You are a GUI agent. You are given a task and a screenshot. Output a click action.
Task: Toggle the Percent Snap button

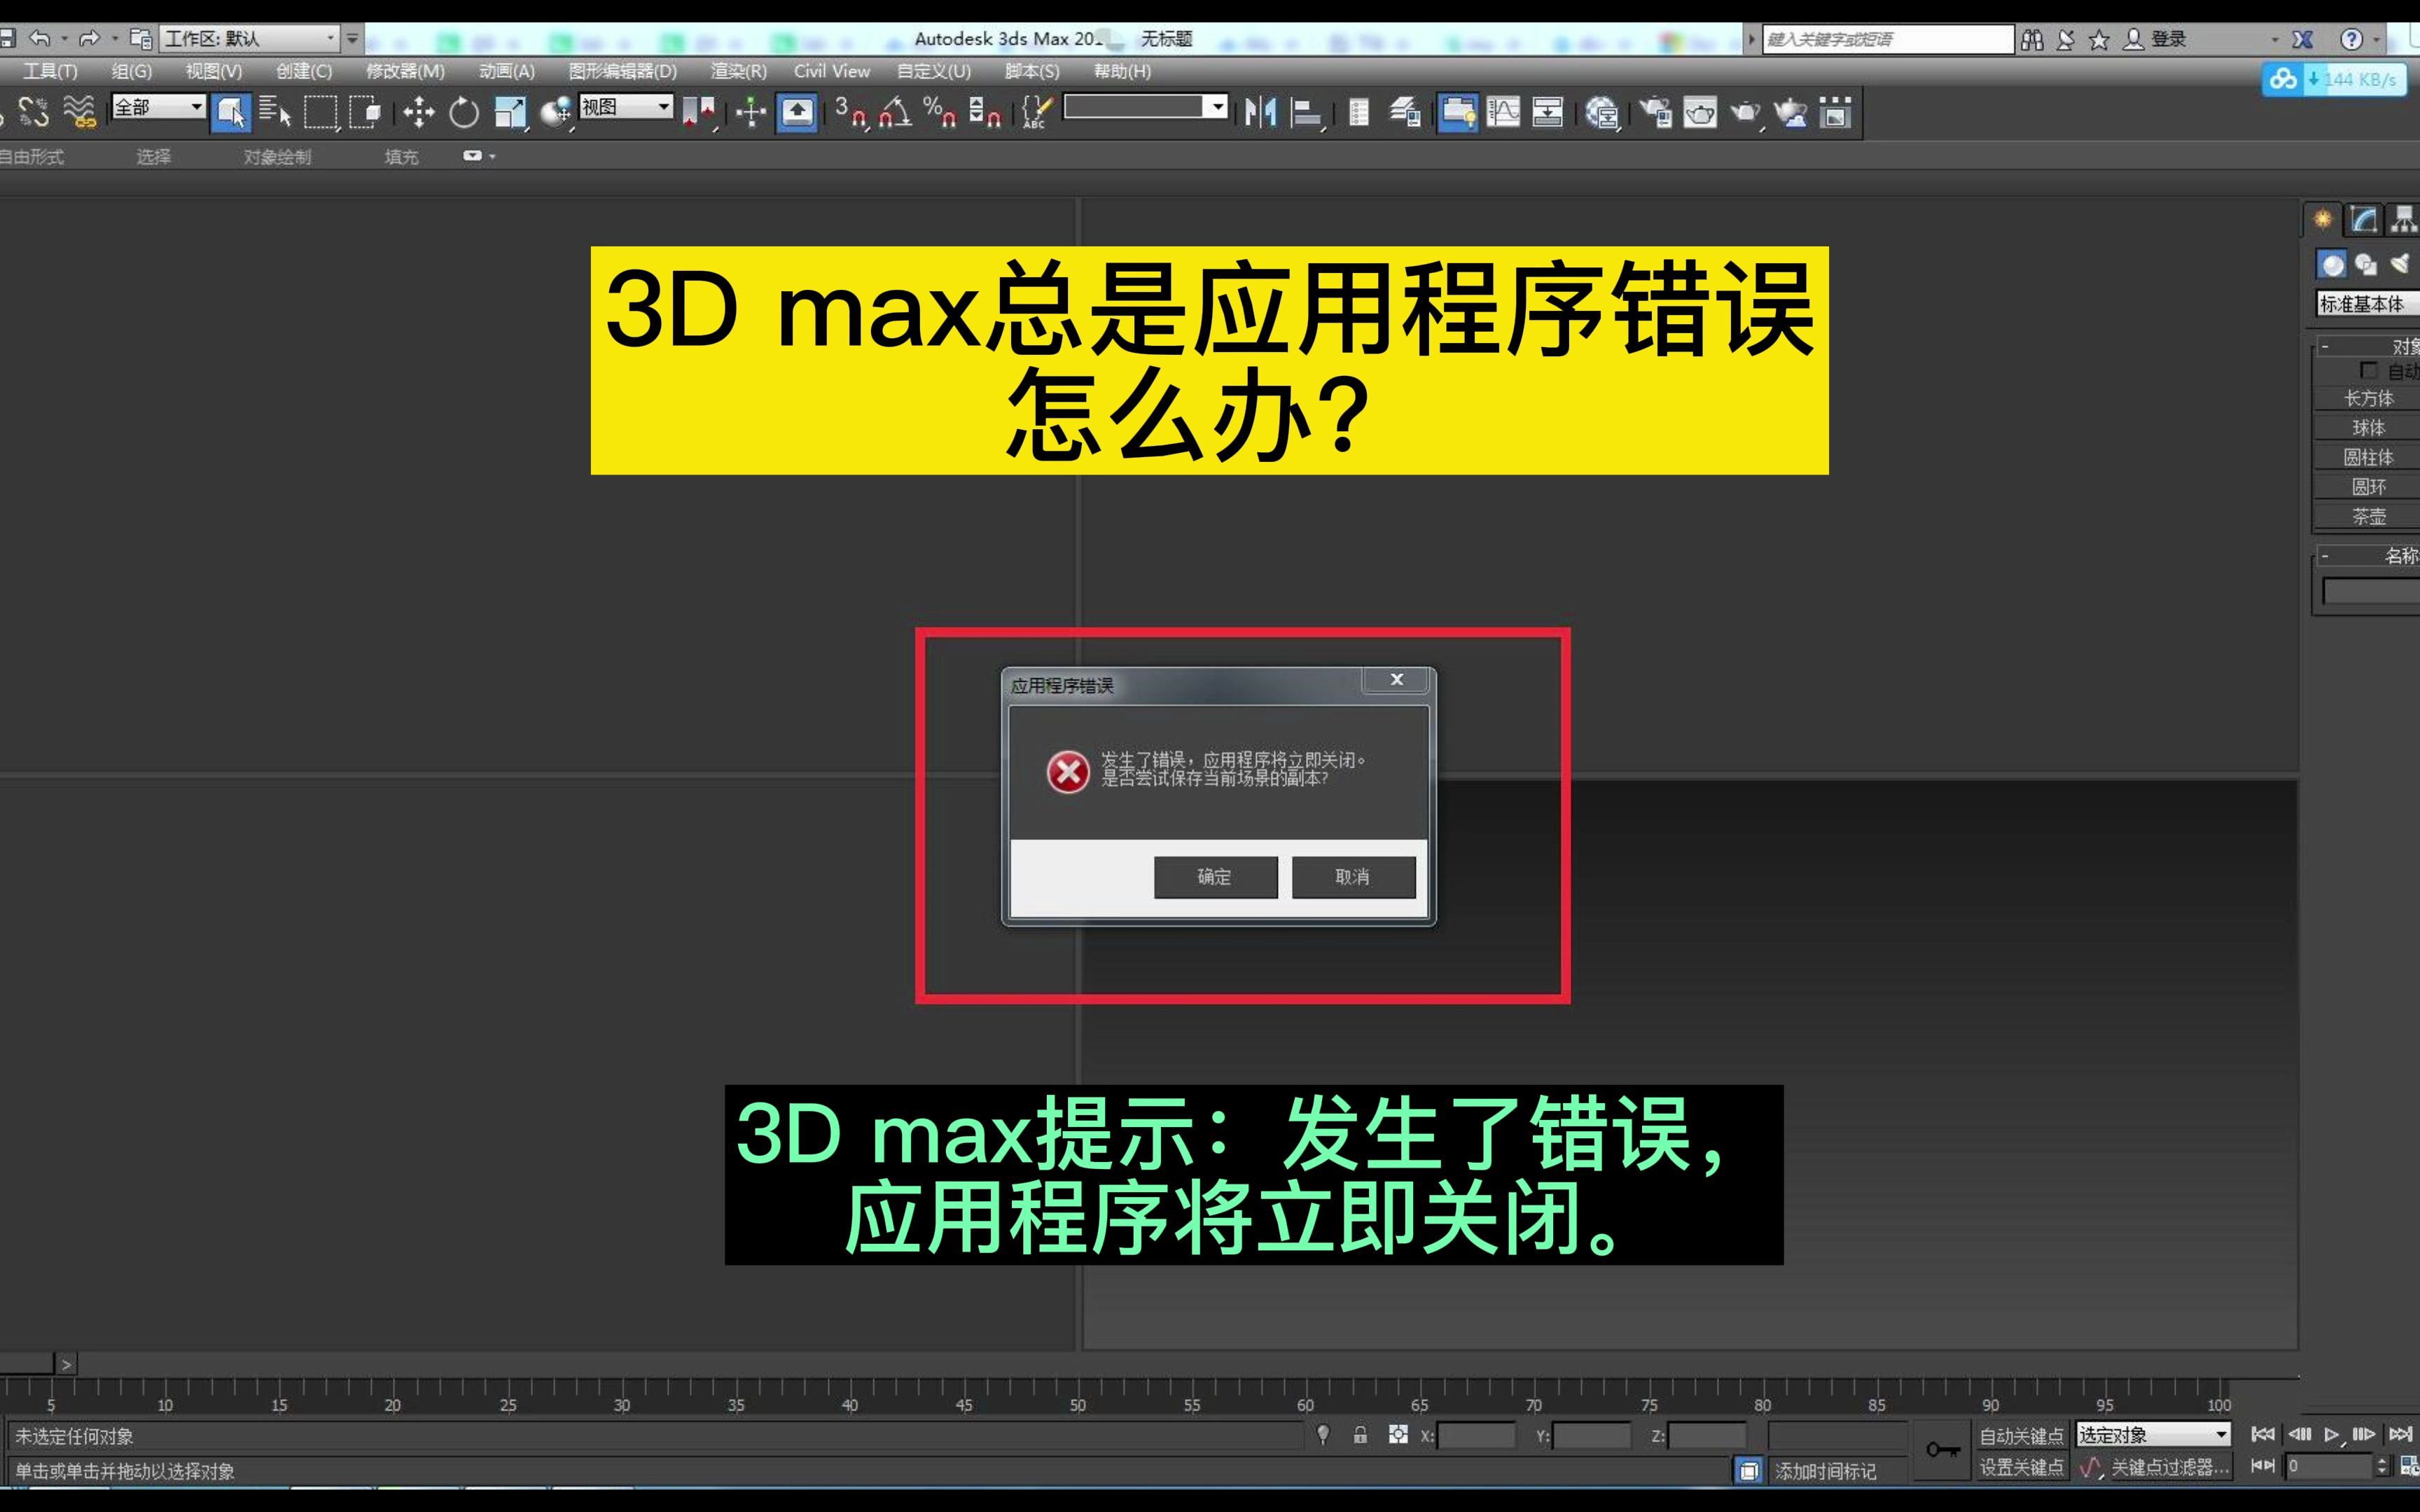coord(940,112)
